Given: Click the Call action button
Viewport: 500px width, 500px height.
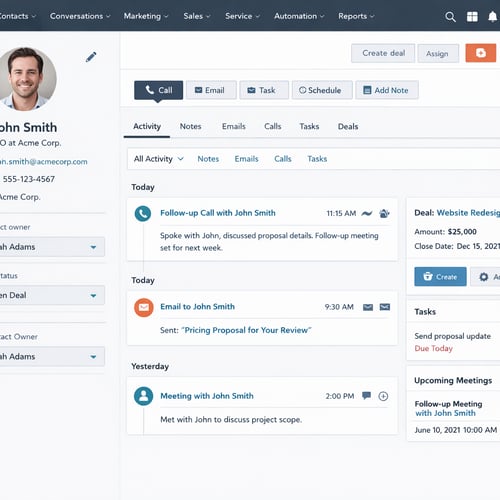Looking at the screenshot, I should pos(159,90).
